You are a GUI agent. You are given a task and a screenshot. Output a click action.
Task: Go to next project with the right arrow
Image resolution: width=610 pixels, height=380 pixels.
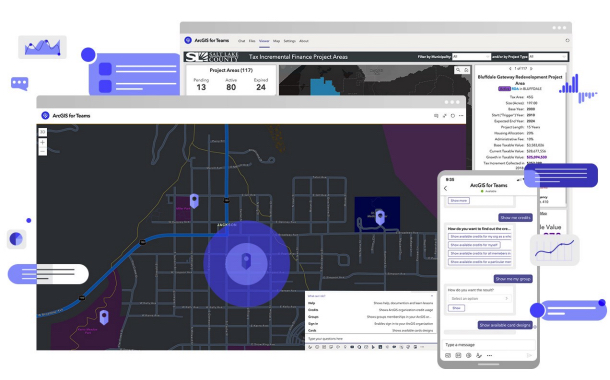tap(531, 68)
